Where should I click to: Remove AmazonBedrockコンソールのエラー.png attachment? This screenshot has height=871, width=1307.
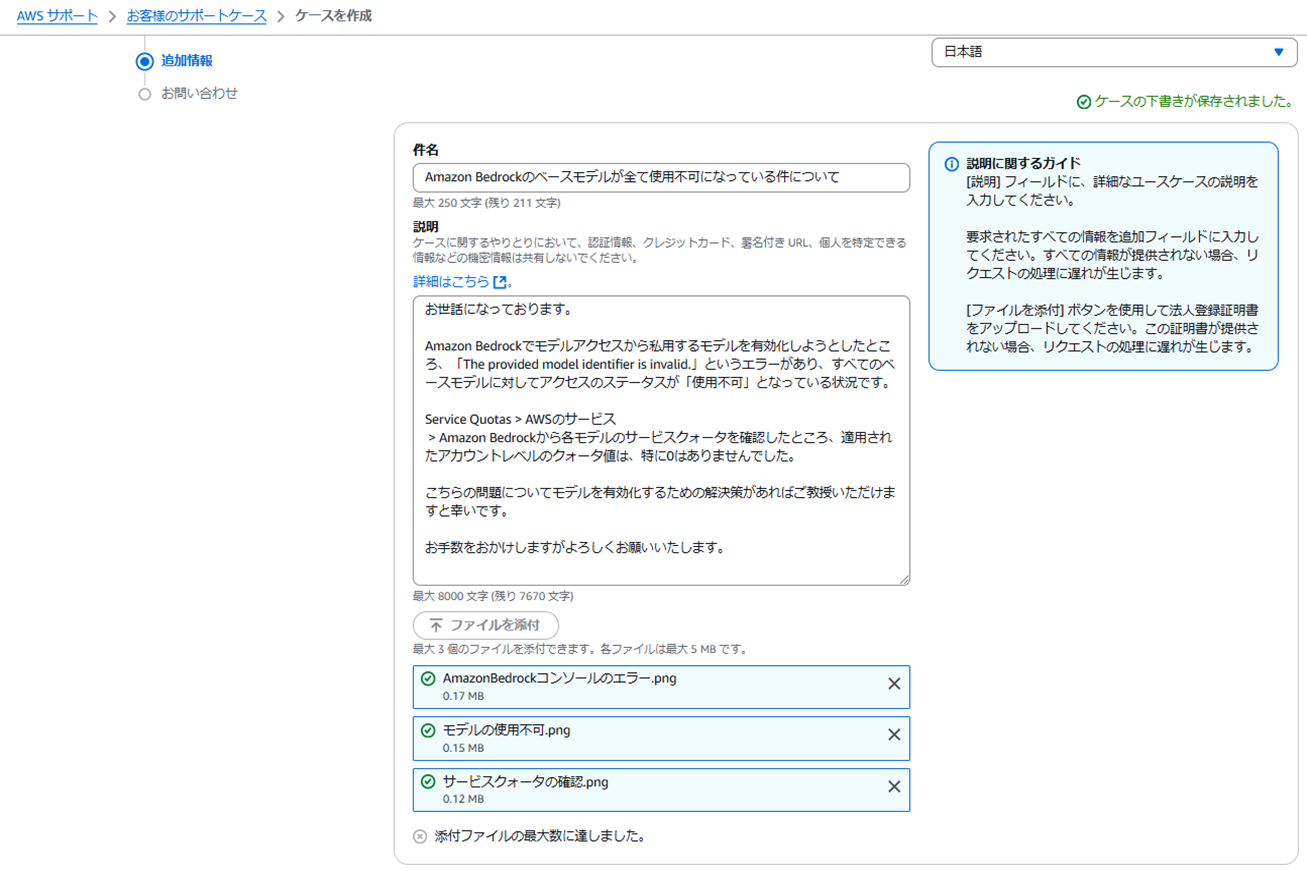click(894, 684)
